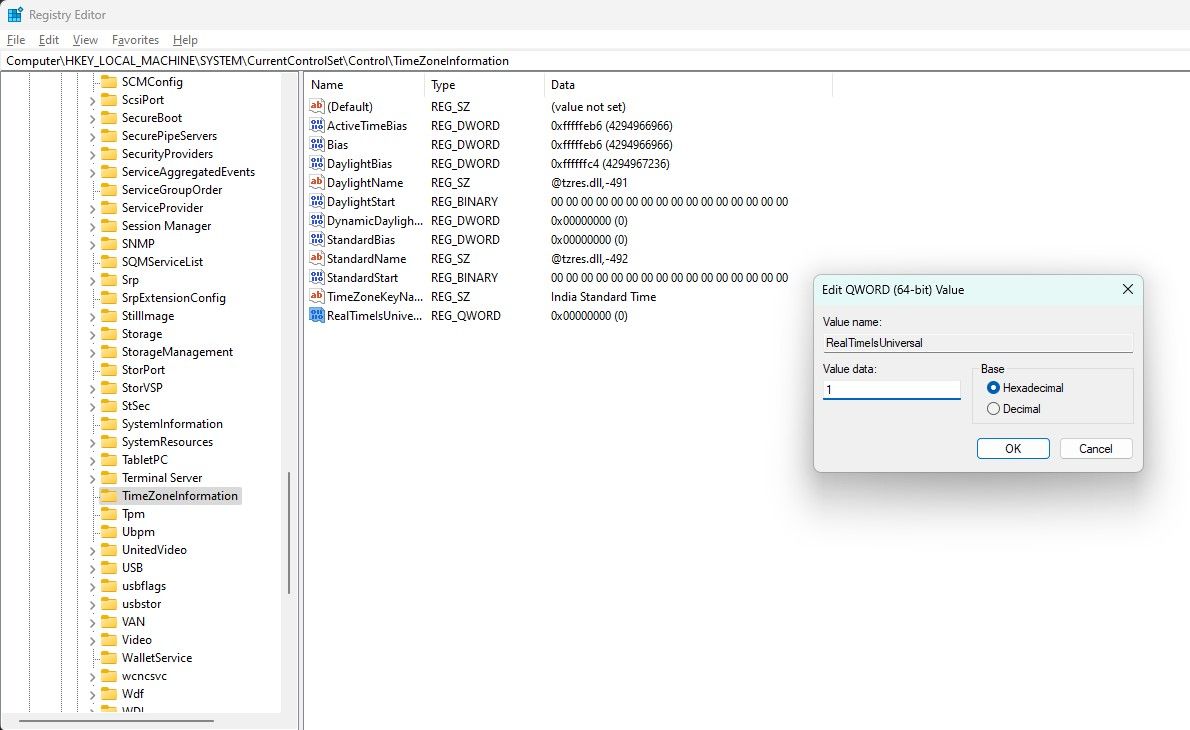
Task: Click OK to save the QWORD value
Action: (1013, 448)
